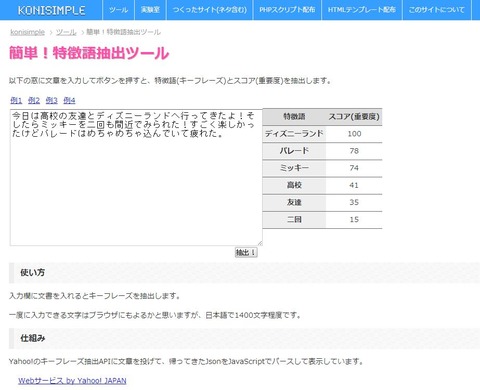The width and height of the screenshot is (480, 390).
Task: Select the 二回 keyword cell
Action: click(x=294, y=220)
